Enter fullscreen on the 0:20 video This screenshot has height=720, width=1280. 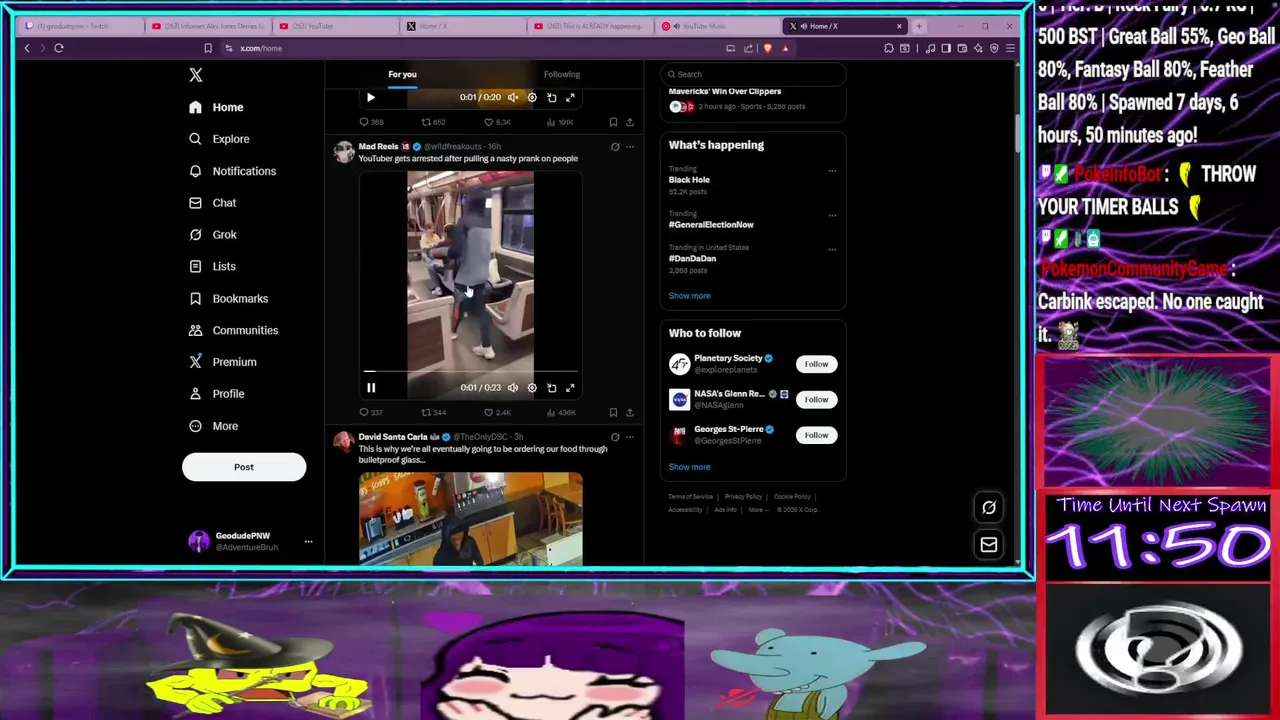570,98
